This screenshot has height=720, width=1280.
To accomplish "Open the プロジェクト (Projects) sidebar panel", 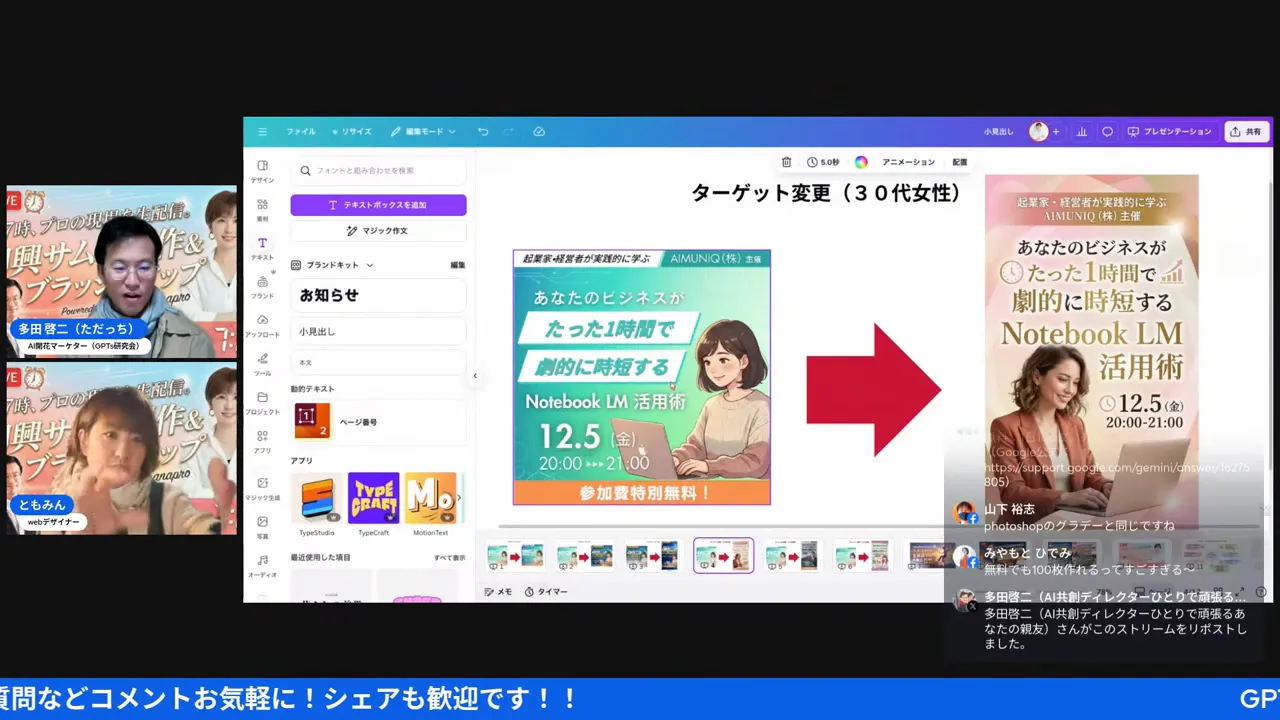I will click(262, 398).
